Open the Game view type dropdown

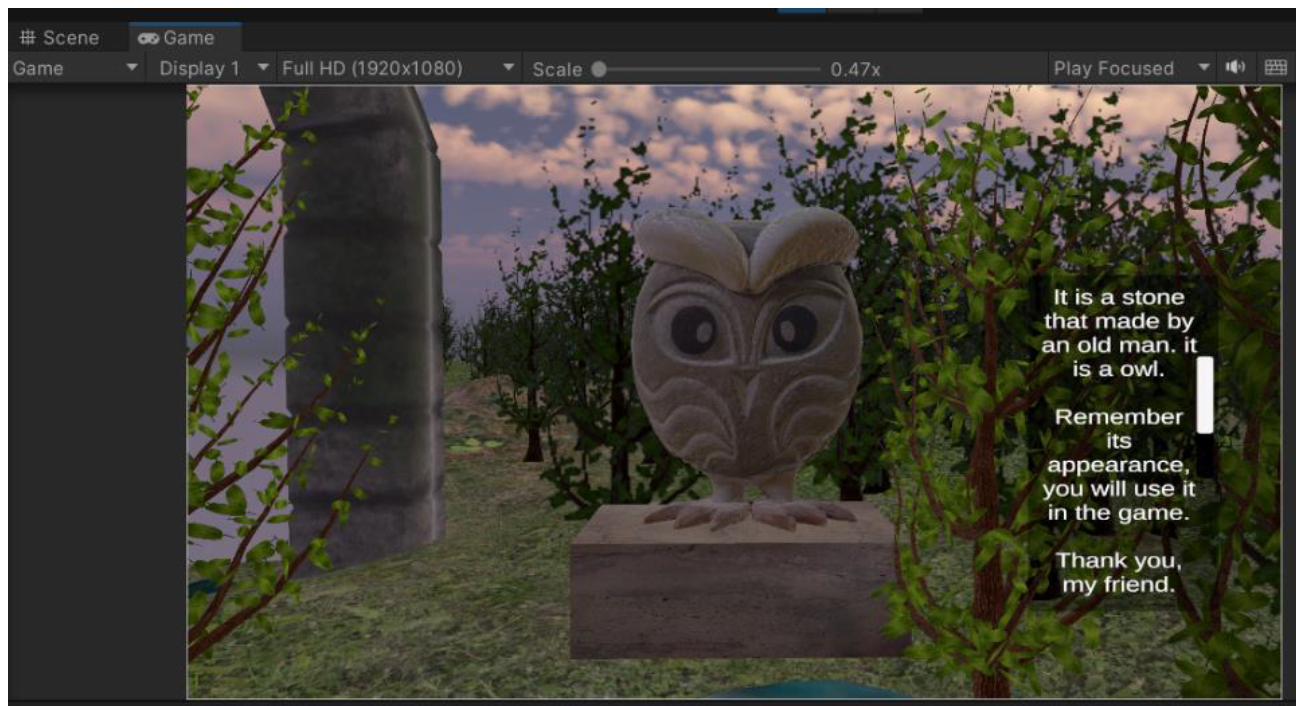(x=75, y=69)
